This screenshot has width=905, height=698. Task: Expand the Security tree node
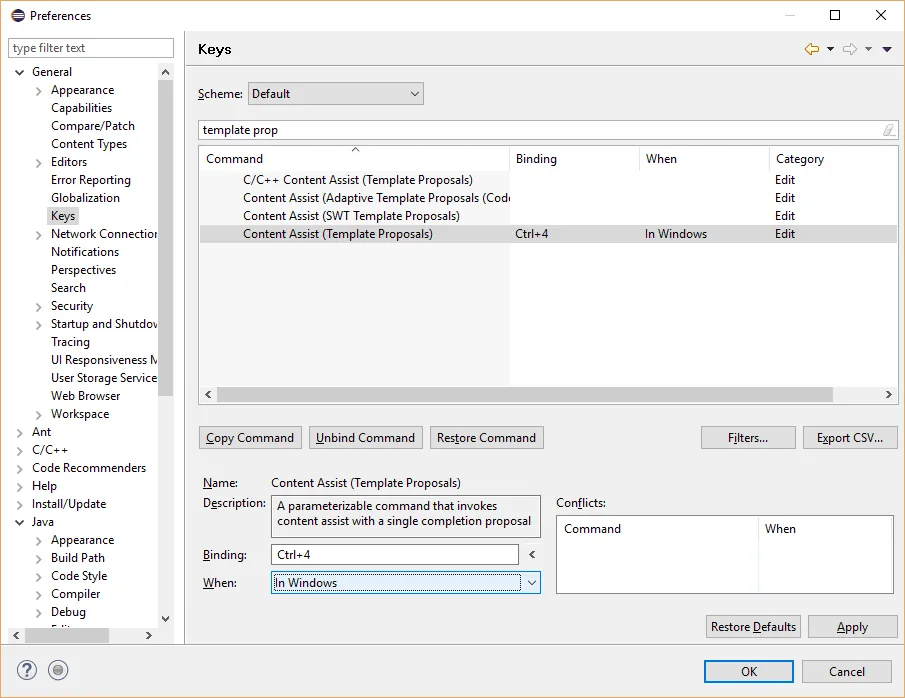pyautogui.click(x=39, y=307)
